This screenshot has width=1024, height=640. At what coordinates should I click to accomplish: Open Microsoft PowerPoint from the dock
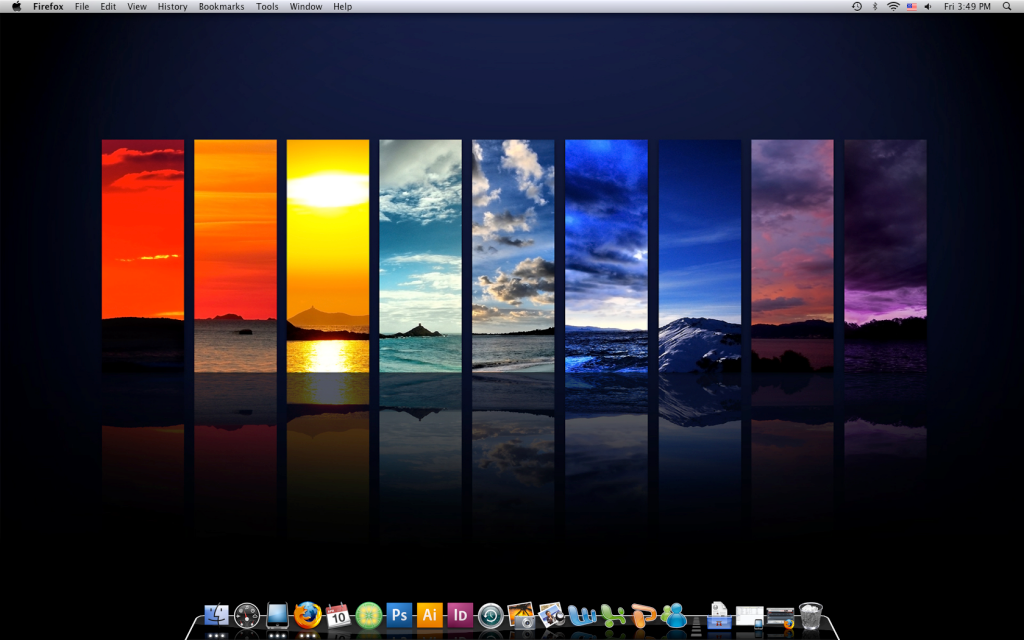(644, 616)
